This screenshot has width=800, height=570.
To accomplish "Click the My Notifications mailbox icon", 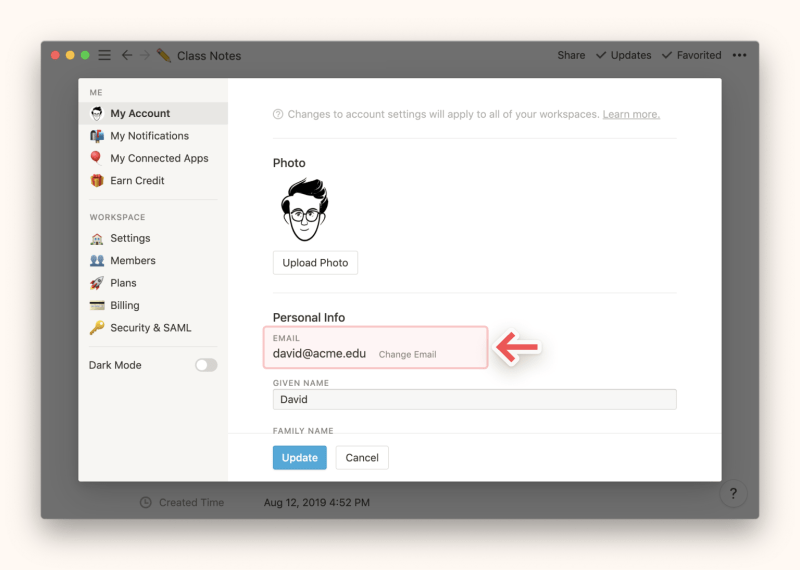I will coord(97,136).
